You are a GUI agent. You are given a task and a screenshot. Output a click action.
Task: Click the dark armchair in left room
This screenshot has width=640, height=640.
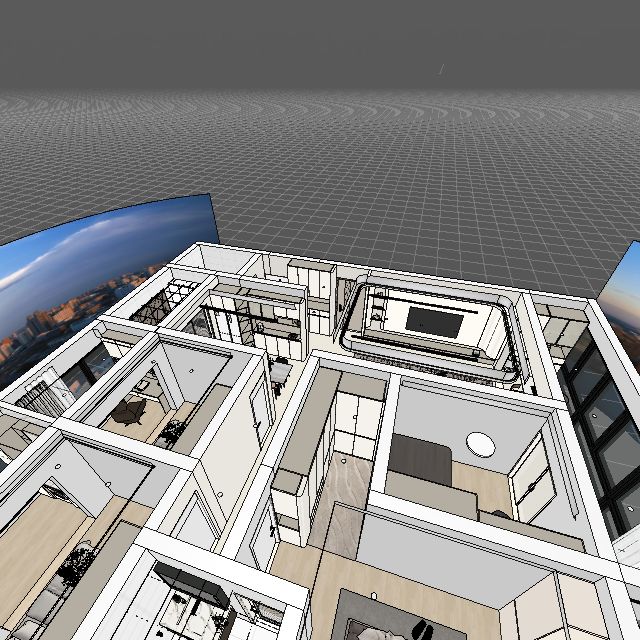[x=130, y=411]
